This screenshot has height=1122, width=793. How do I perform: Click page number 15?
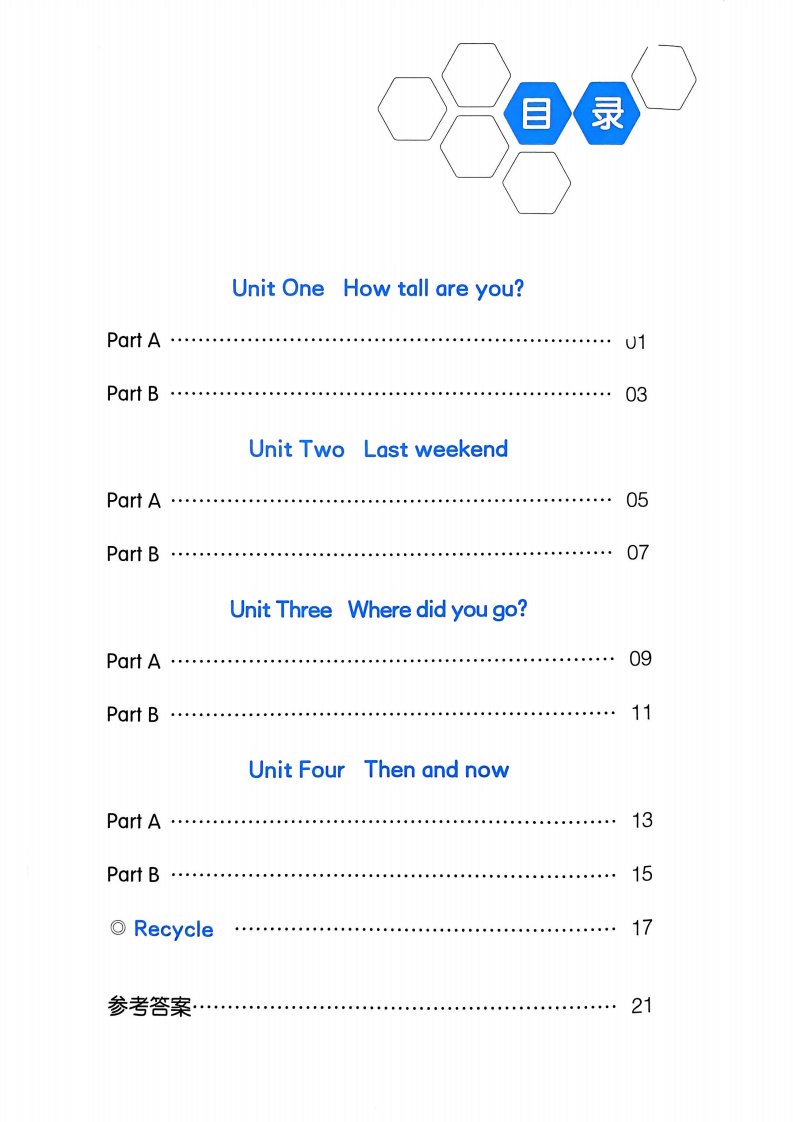pos(642,874)
